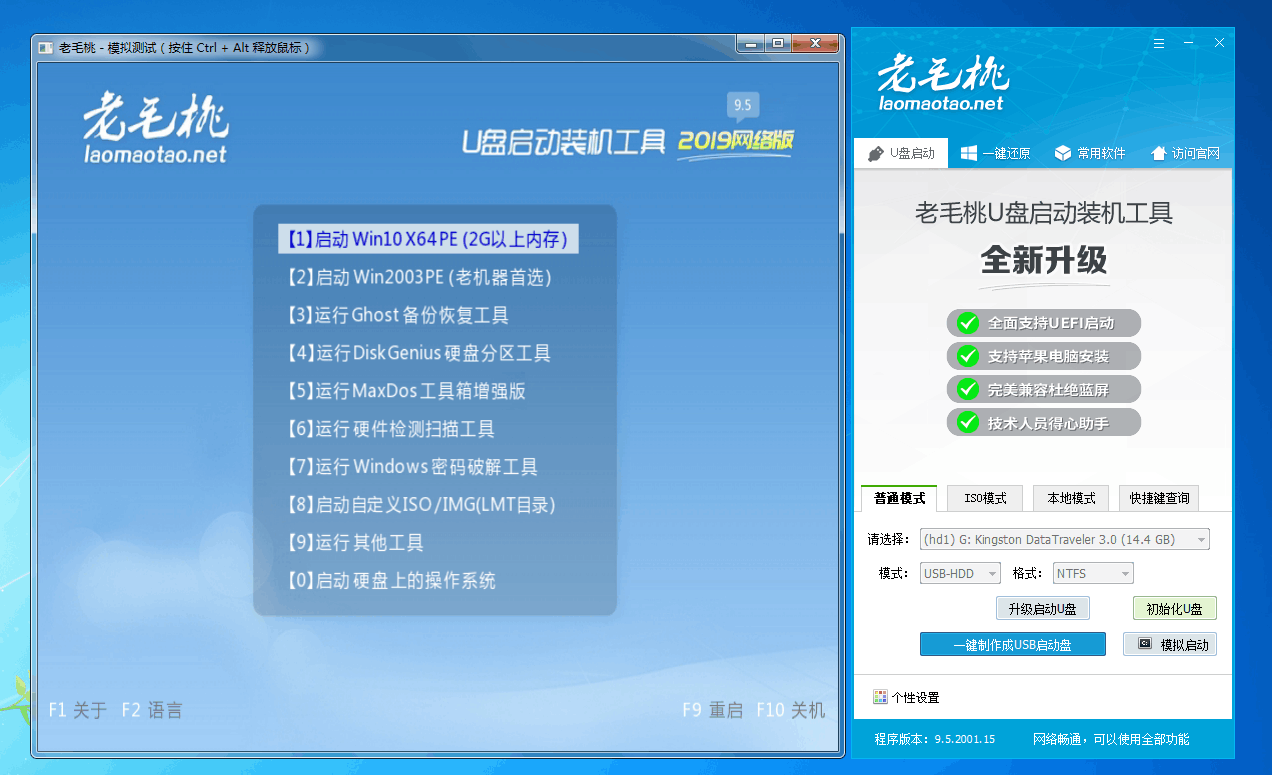Click the 老毛桃 logo in the simulation window
This screenshot has width=1272, height=775.
coord(155,128)
